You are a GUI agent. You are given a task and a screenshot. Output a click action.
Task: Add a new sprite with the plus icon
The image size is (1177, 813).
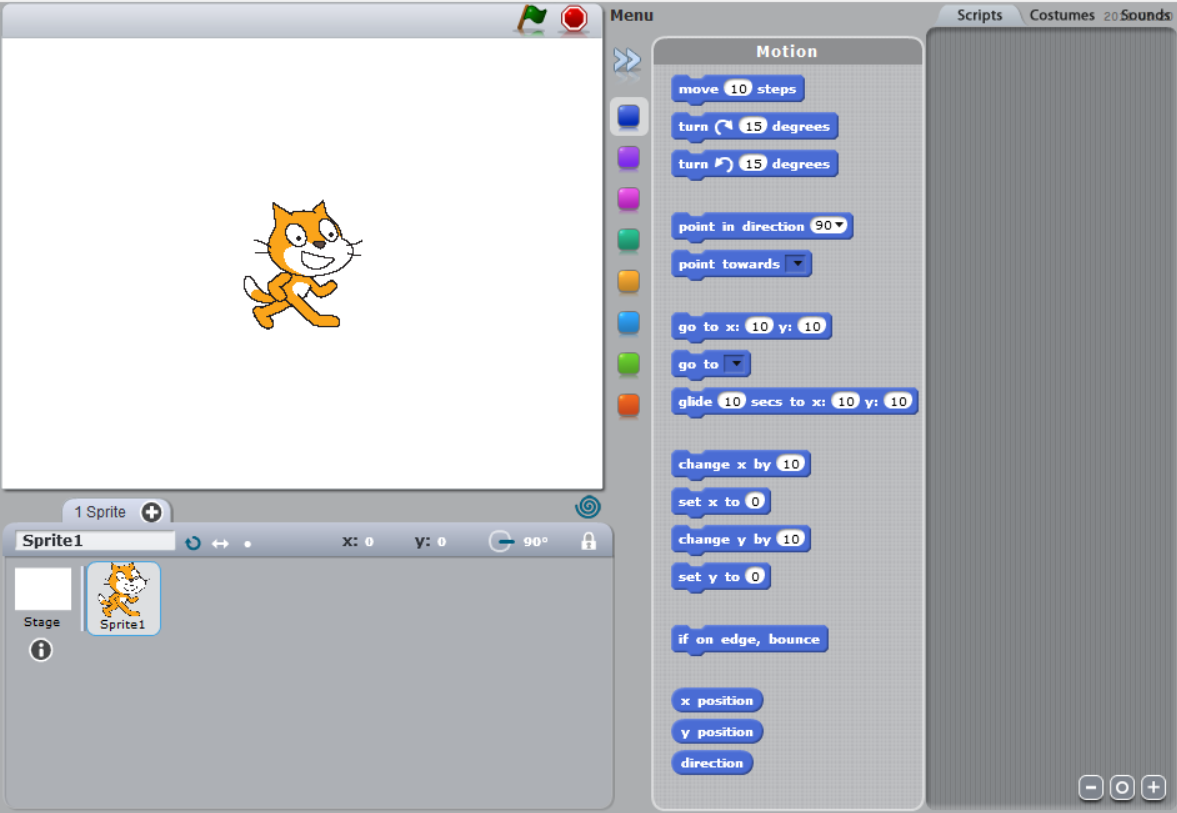[x=151, y=512]
